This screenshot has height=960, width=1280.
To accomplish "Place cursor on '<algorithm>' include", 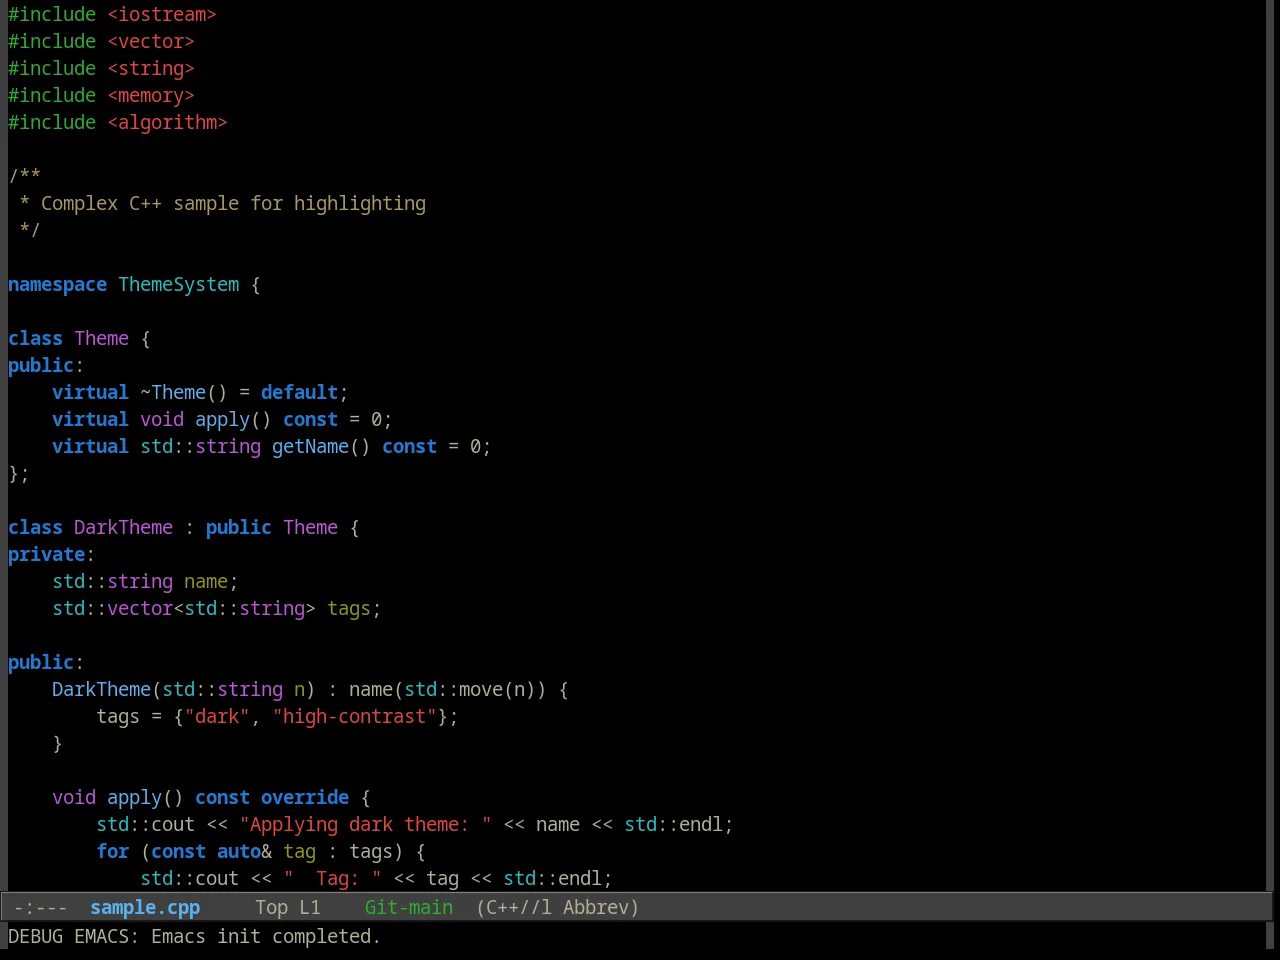I will pos(167,122).
